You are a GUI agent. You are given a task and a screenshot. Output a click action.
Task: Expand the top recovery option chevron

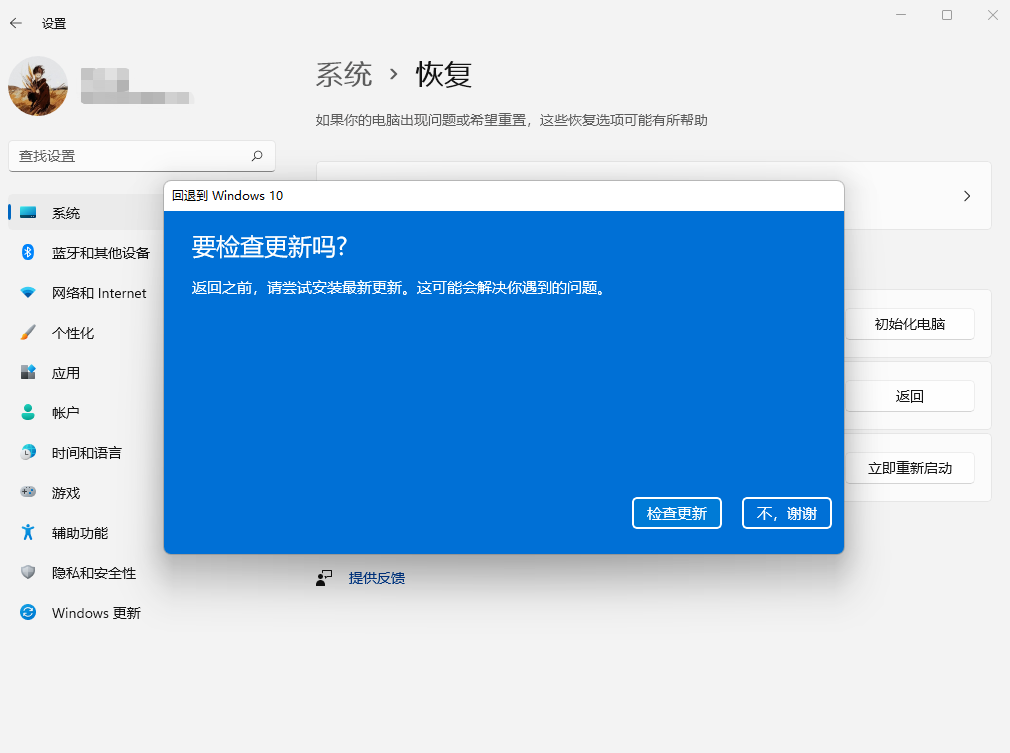pyautogui.click(x=966, y=196)
